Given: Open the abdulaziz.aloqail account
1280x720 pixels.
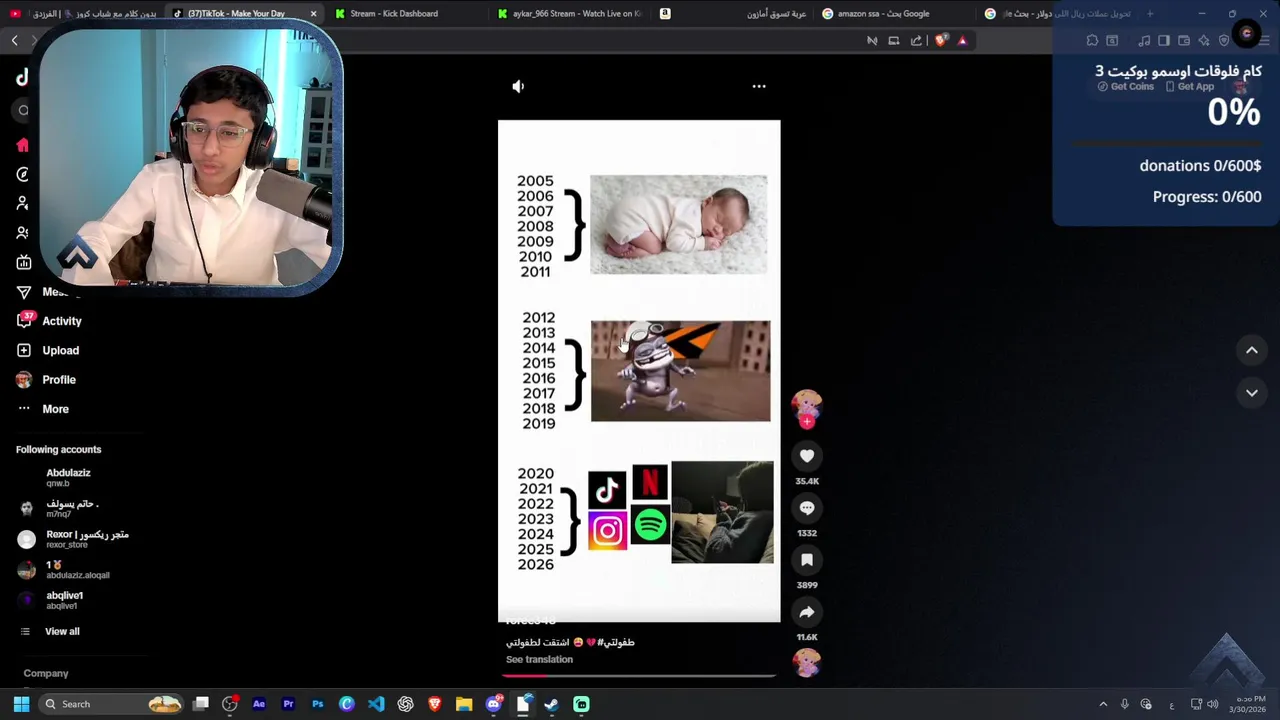Looking at the screenshot, I should (x=63, y=570).
